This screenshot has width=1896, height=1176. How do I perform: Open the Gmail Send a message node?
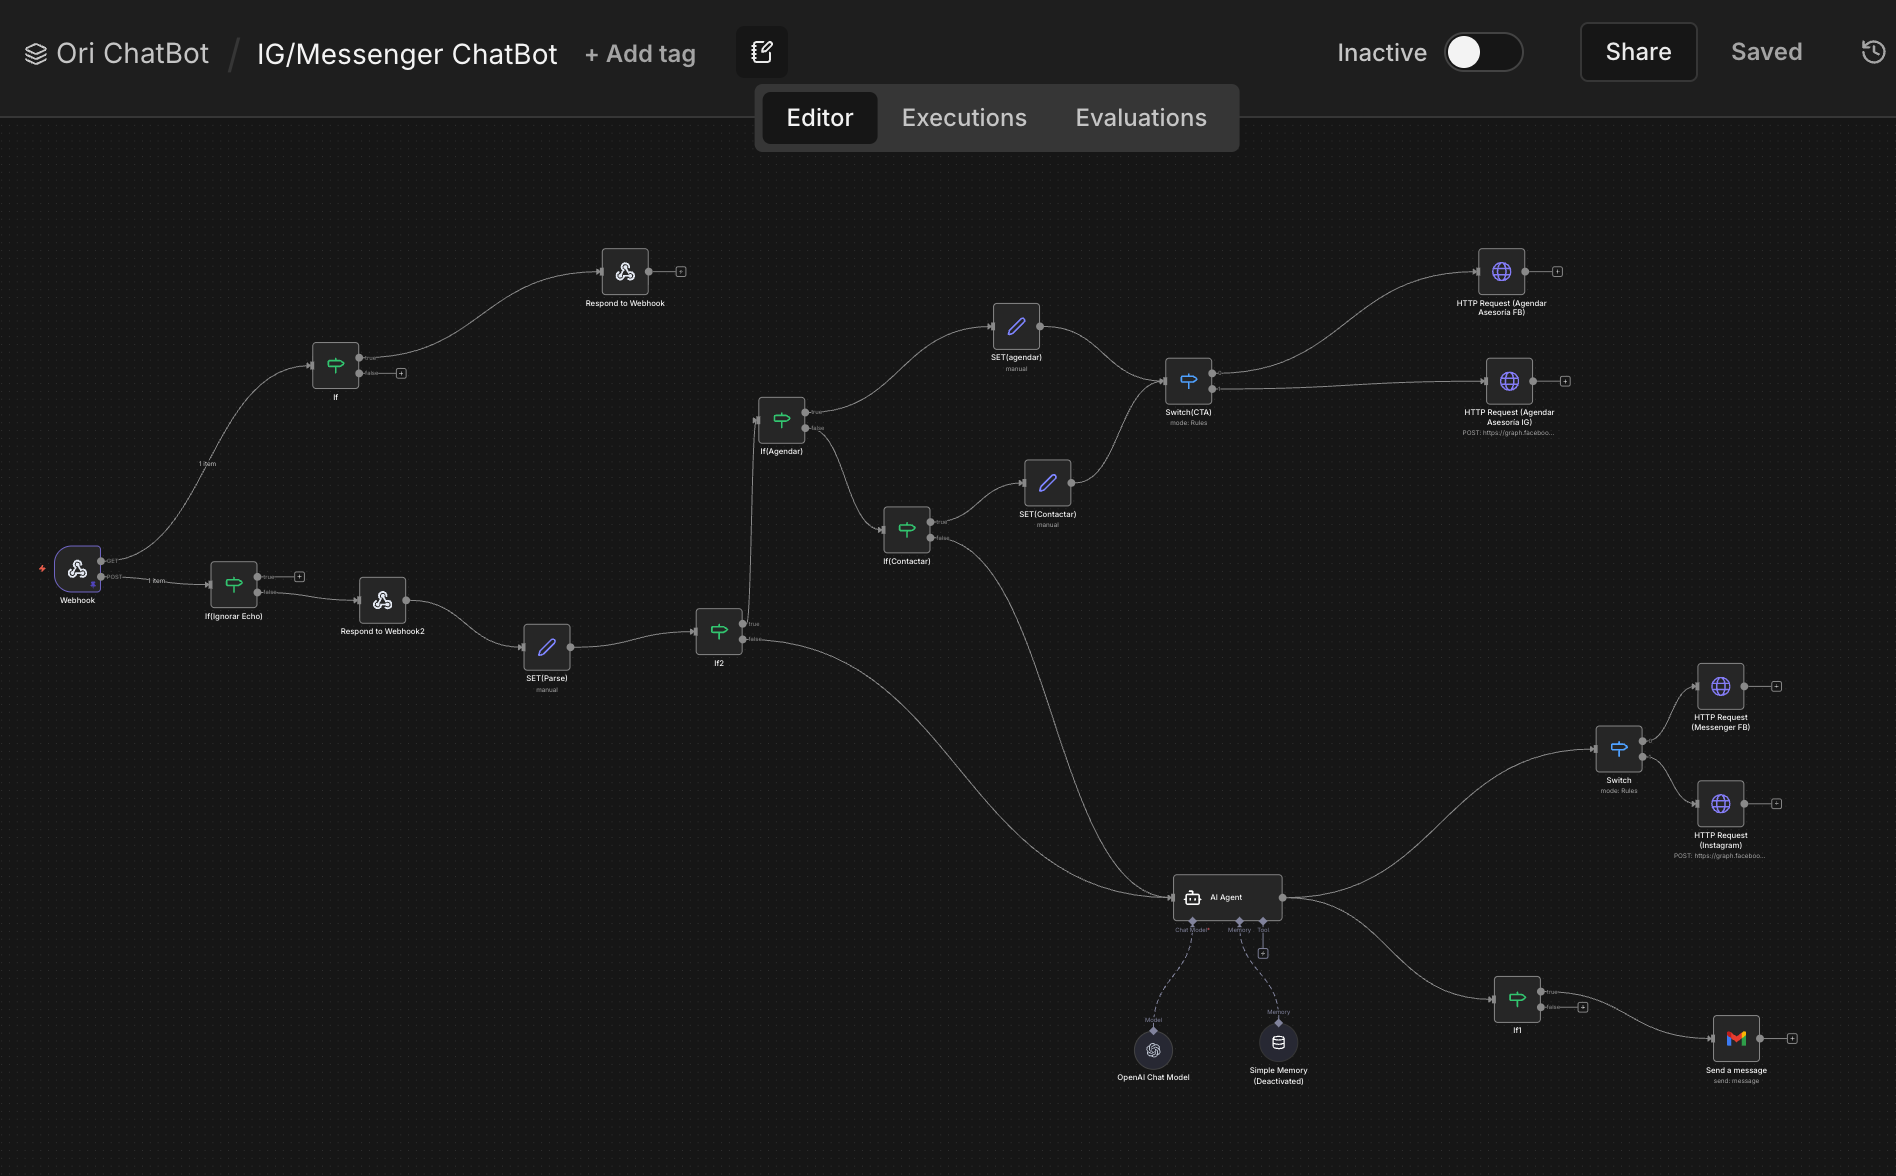coord(1736,1039)
